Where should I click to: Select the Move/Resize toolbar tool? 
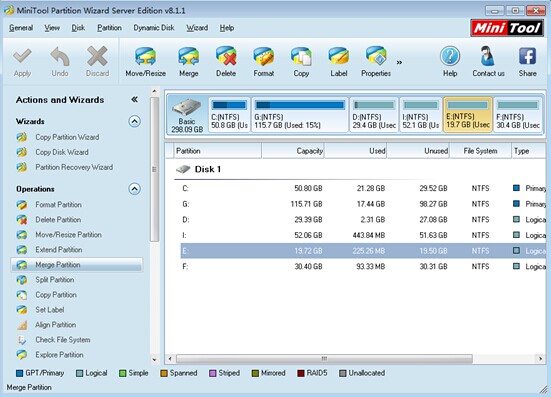tap(145, 62)
